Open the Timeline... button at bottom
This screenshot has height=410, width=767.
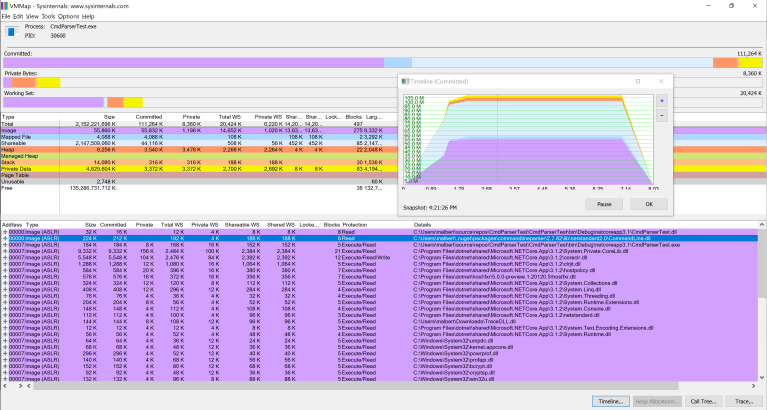pyautogui.click(x=611, y=400)
